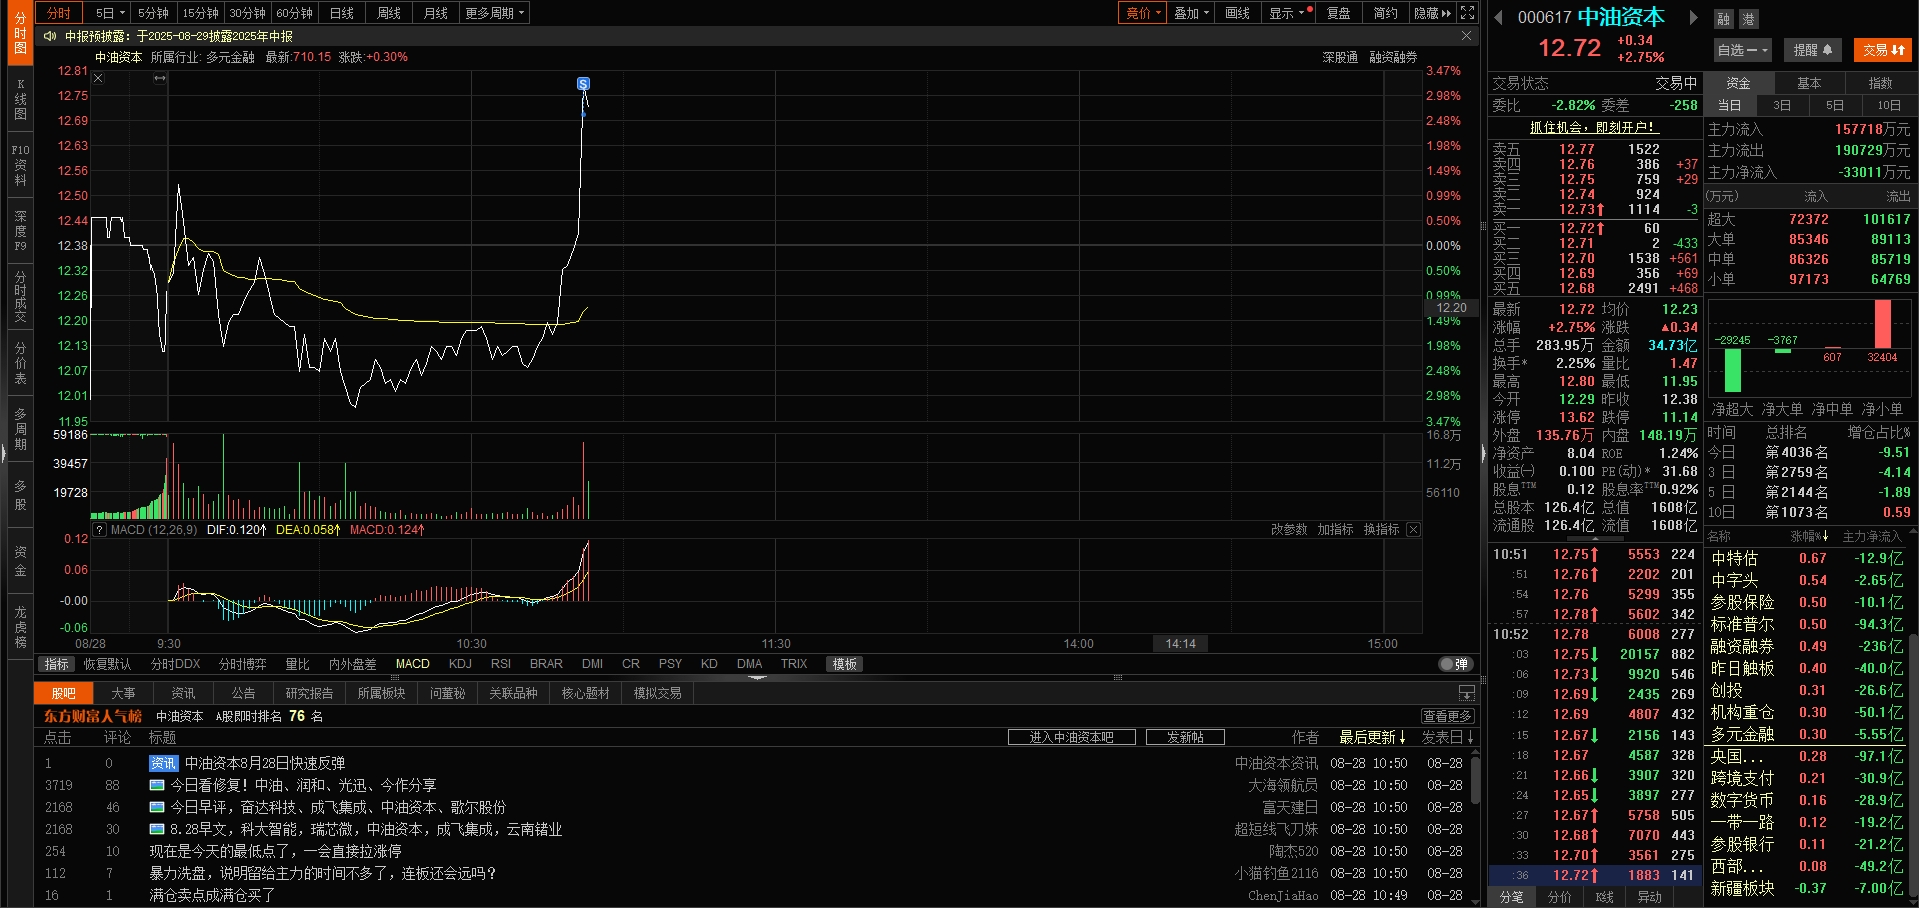This screenshot has height=908, width=1919.
Task: Switch to 周线 weekly chart
Action: click(x=389, y=13)
